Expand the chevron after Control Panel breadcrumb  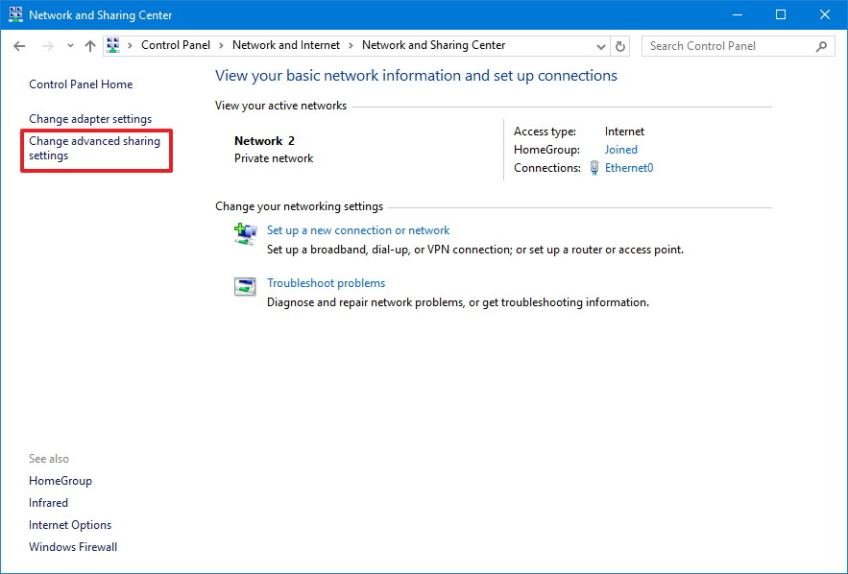click(224, 45)
